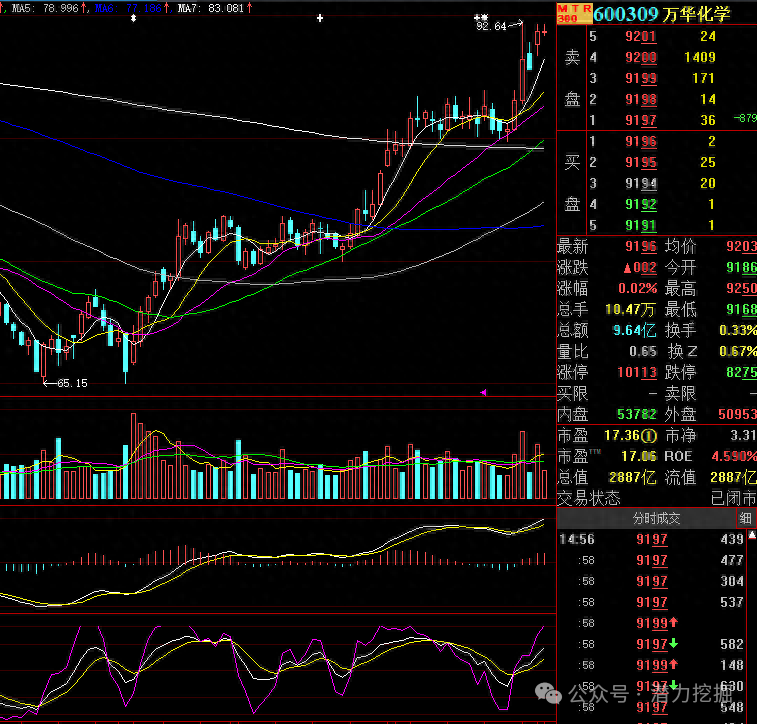Click the buy level 3 price 9194
Viewport: 757px width, 724px height.
click(x=641, y=183)
